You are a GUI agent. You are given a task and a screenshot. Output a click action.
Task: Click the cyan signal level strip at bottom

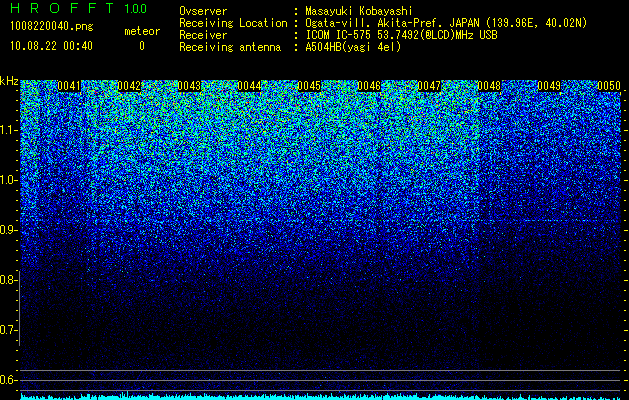pyautogui.click(x=321, y=397)
